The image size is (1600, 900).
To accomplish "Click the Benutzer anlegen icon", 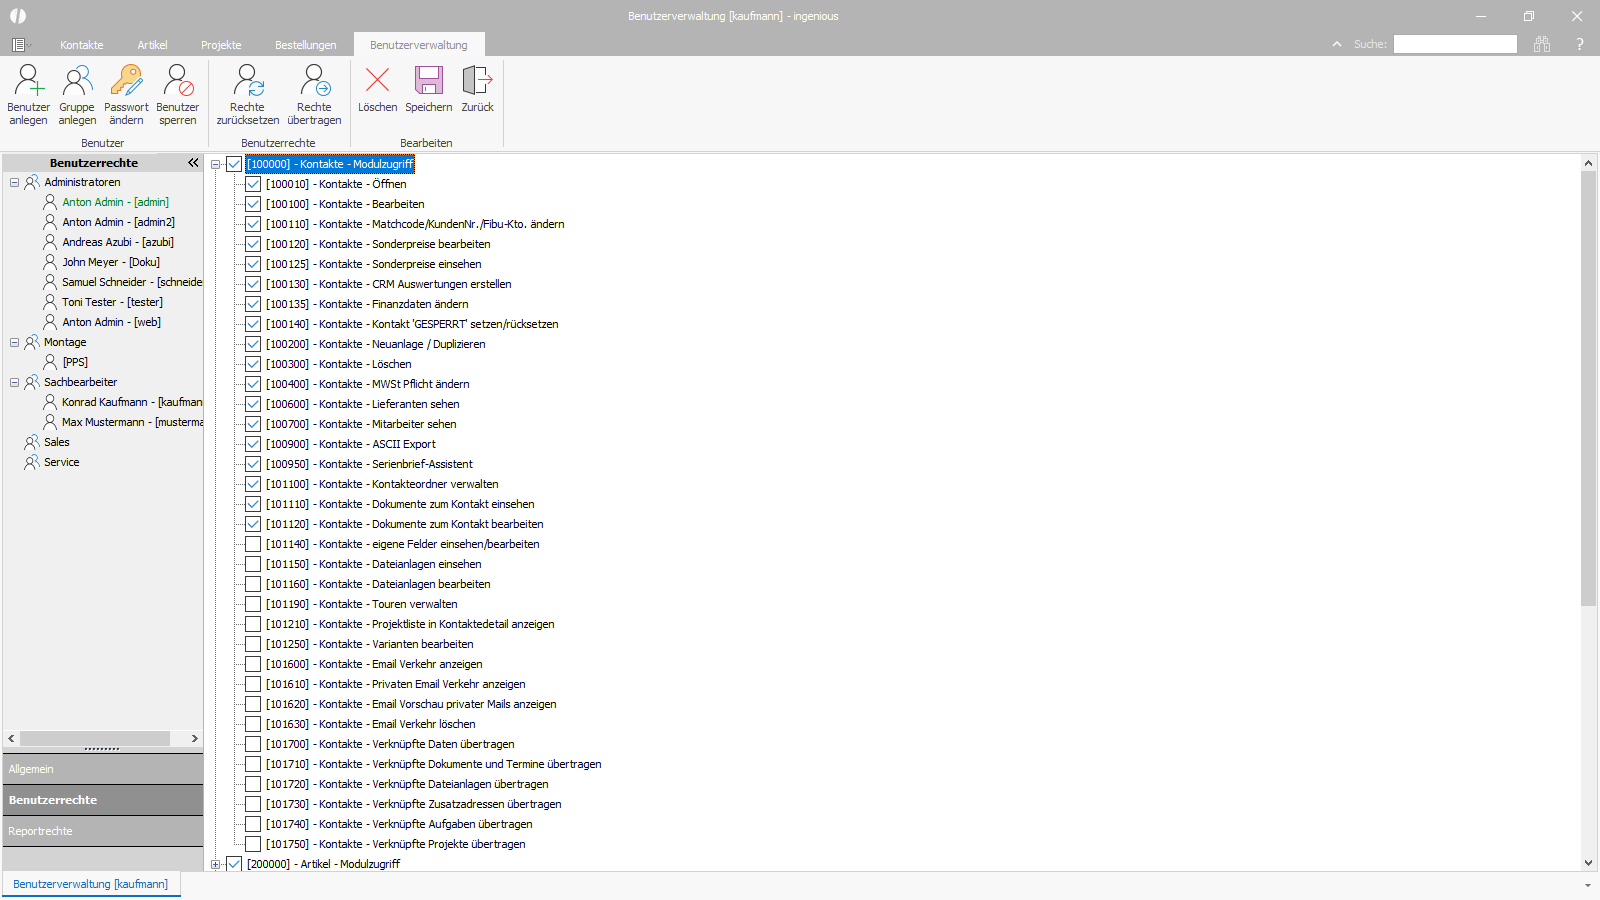I will coord(28,81).
